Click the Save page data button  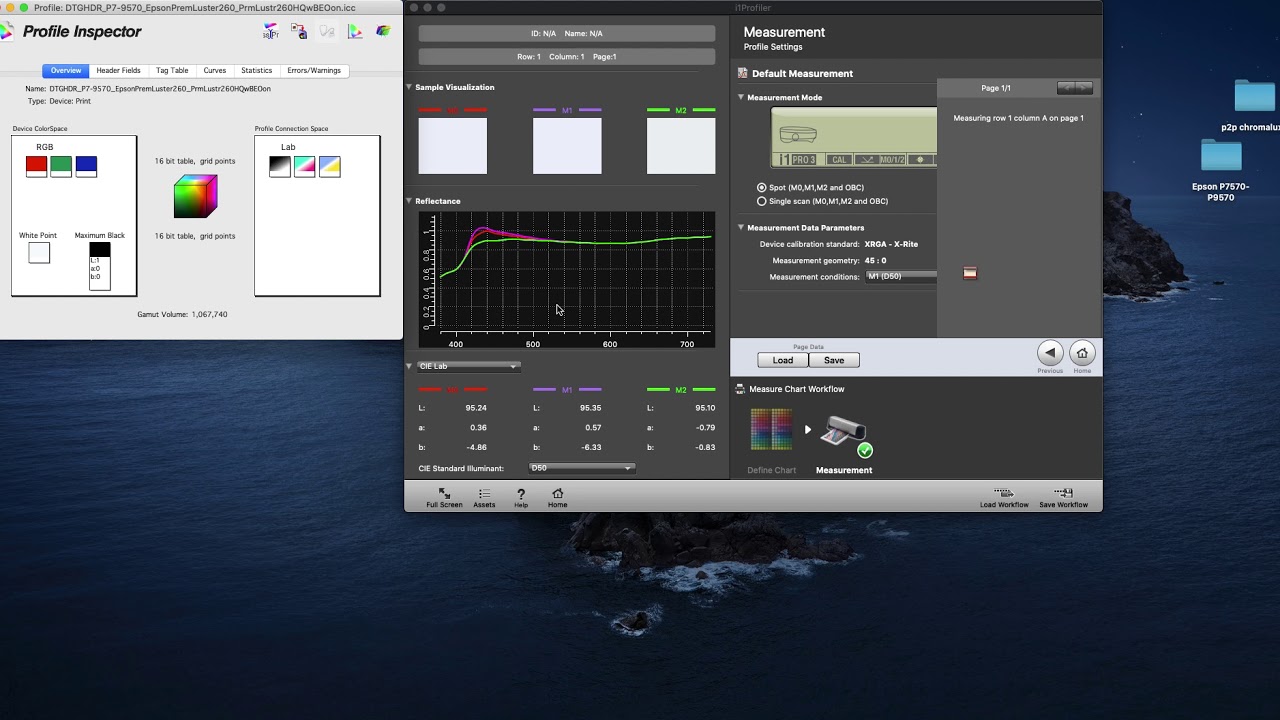(x=834, y=360)
